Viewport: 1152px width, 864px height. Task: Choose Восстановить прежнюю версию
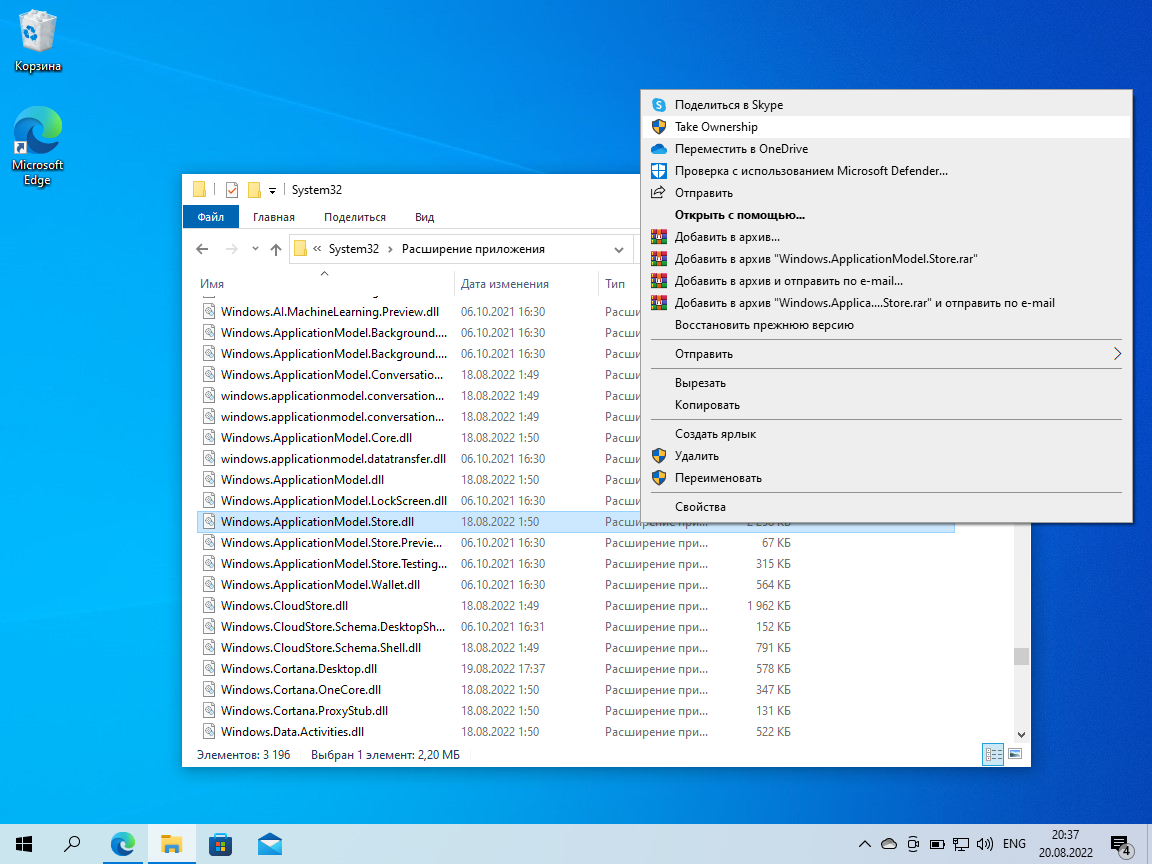point(886,325)
